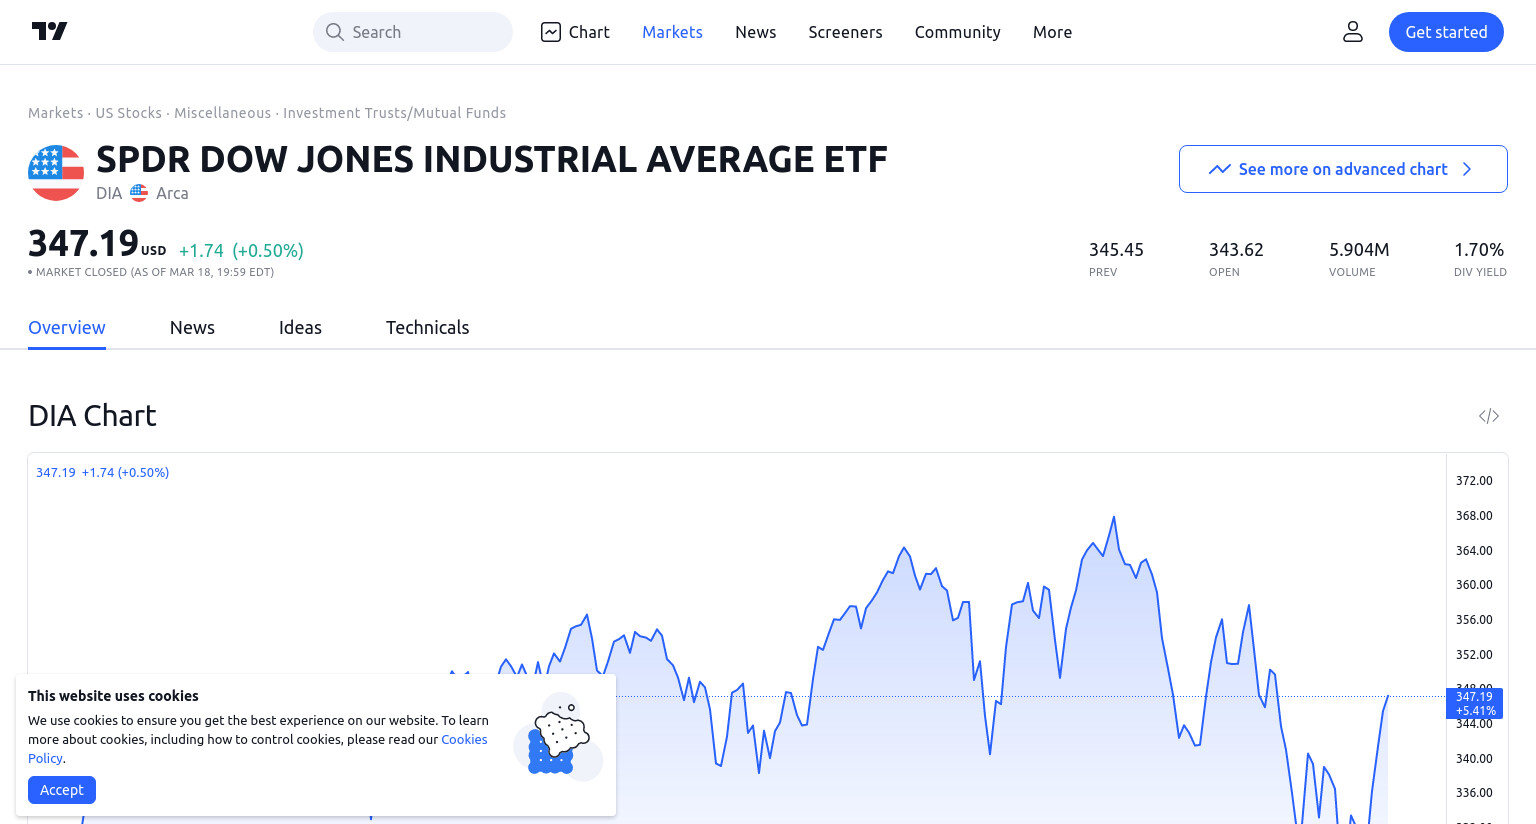Click the embed code icon for DIA Chart
Image resolution: width=1536 pixels, height=824 pixels.
(1489, 416)
